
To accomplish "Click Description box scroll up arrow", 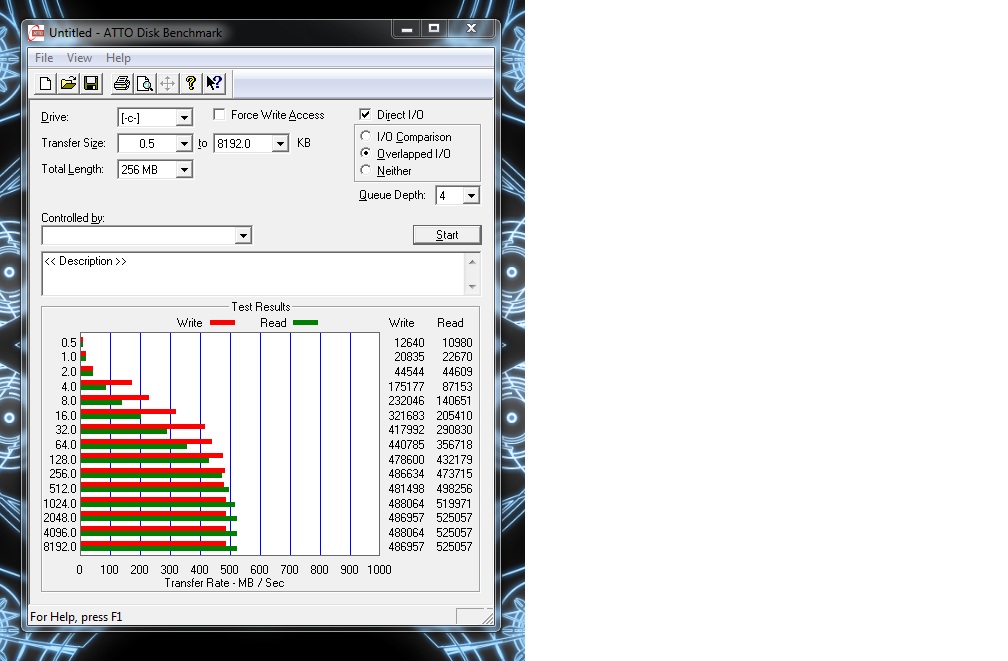I will (472, 262).
